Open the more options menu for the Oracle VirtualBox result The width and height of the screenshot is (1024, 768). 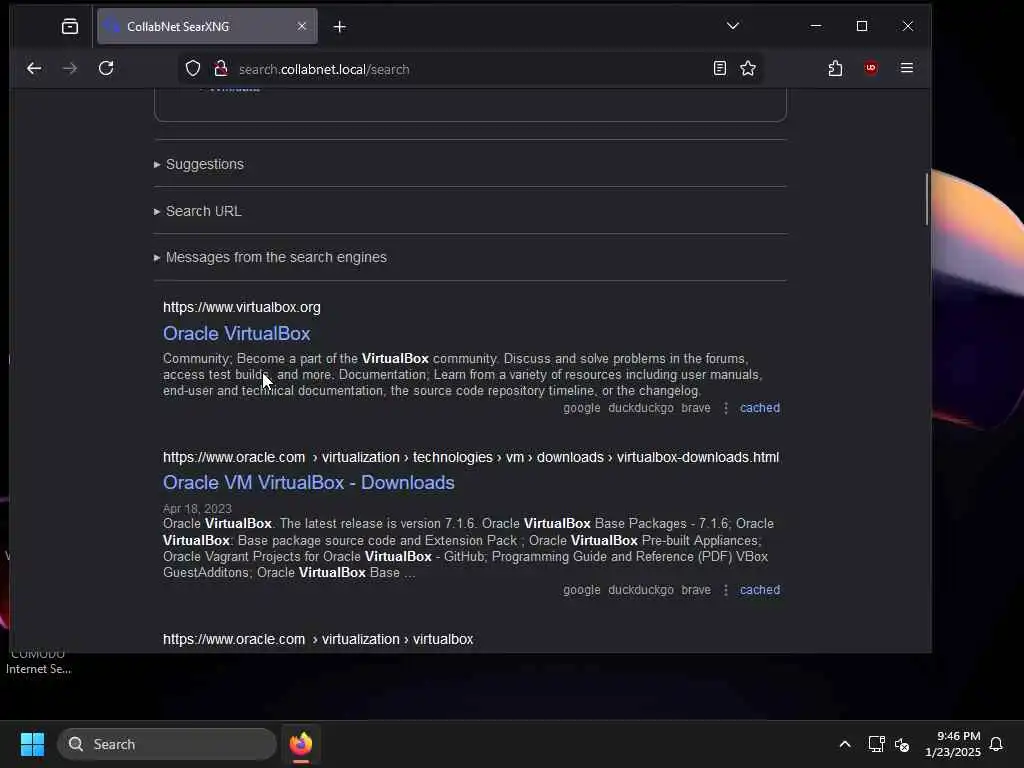[726, 408]
